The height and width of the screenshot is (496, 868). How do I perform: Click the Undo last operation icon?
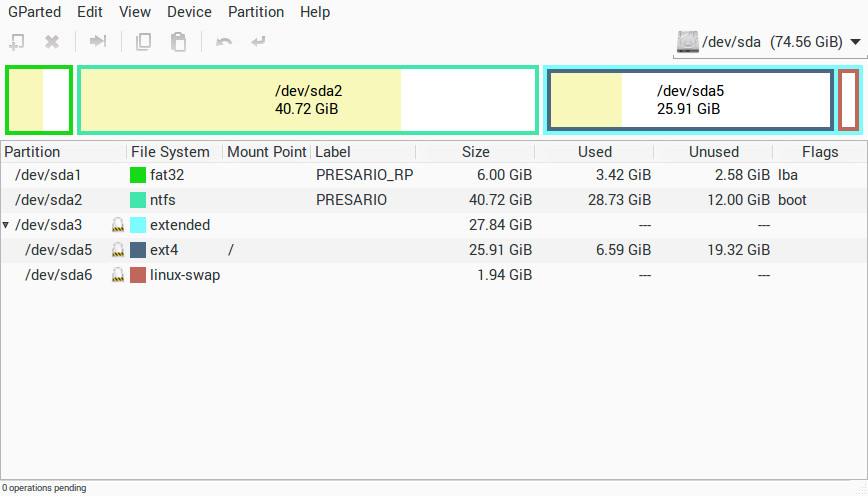224,42
